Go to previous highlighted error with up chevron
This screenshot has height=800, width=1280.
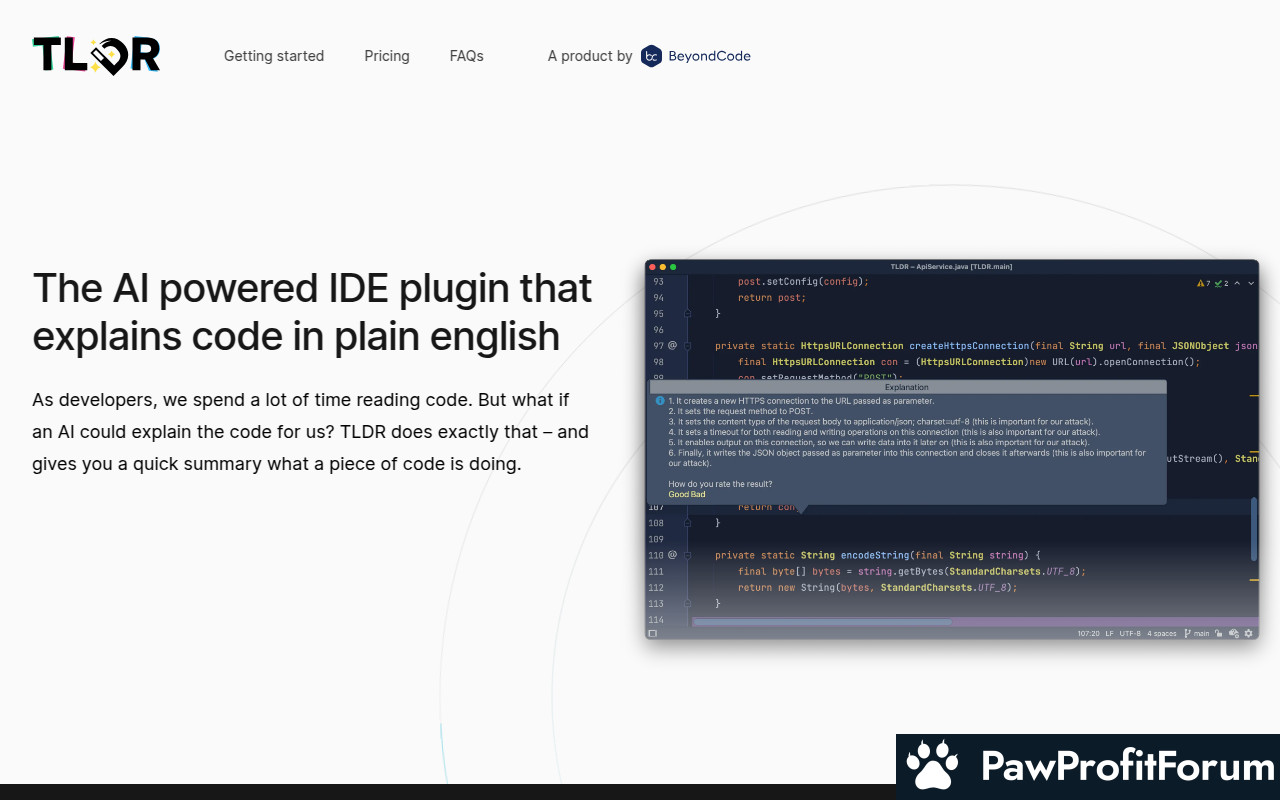1237,283
